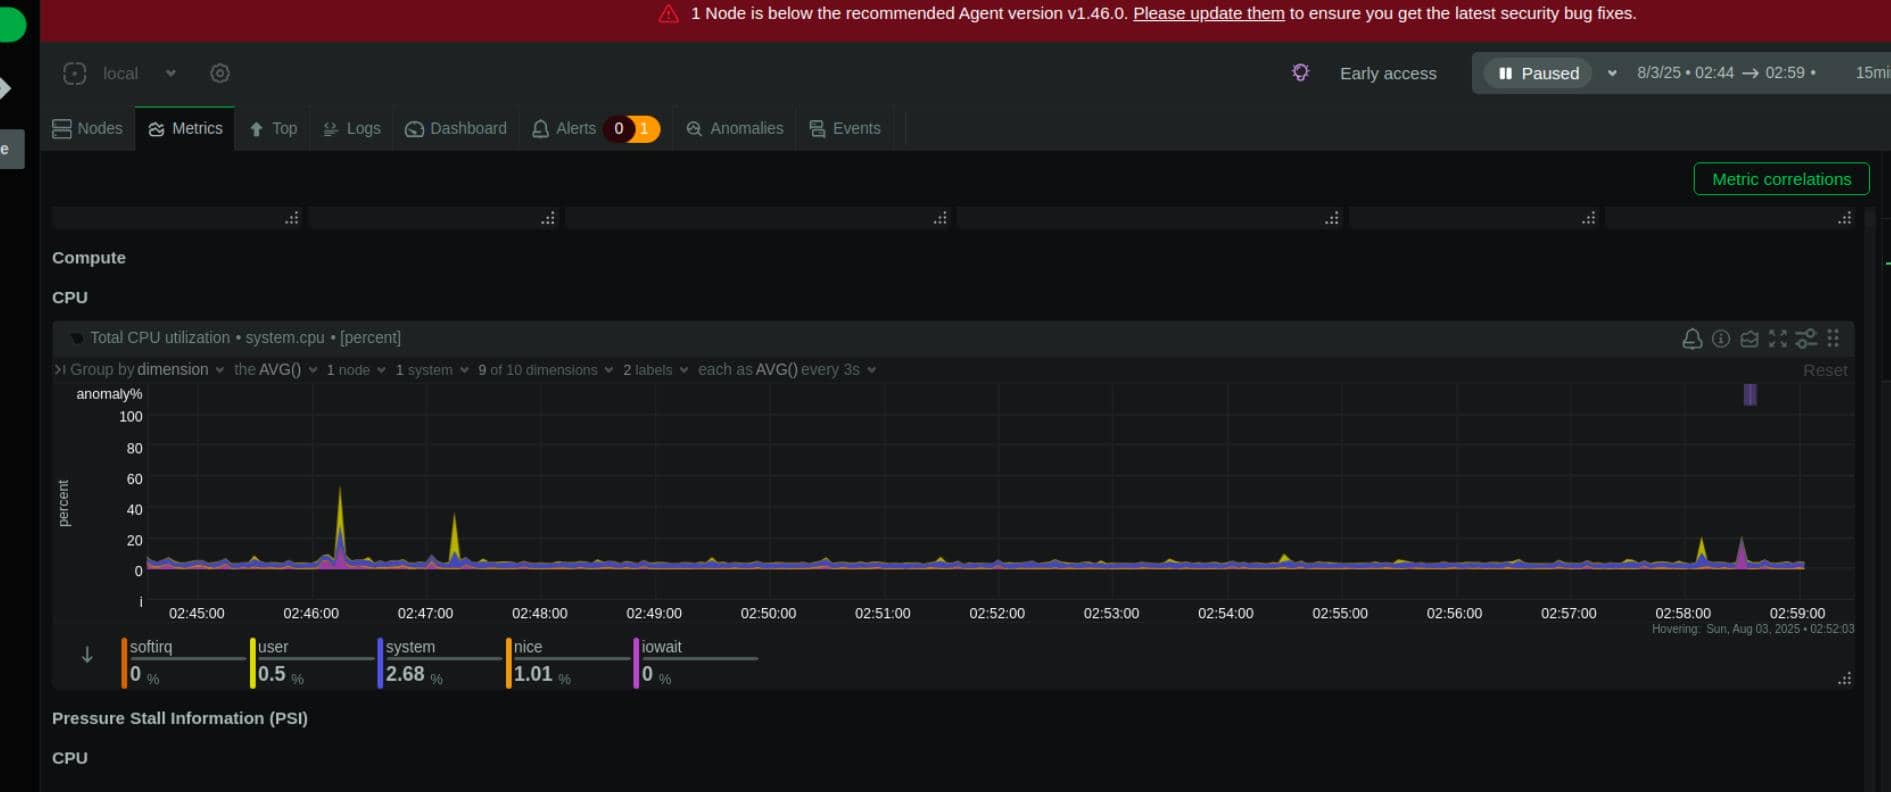Click the chart drag handle dots icon
1891x792 pixels.
1833,339
